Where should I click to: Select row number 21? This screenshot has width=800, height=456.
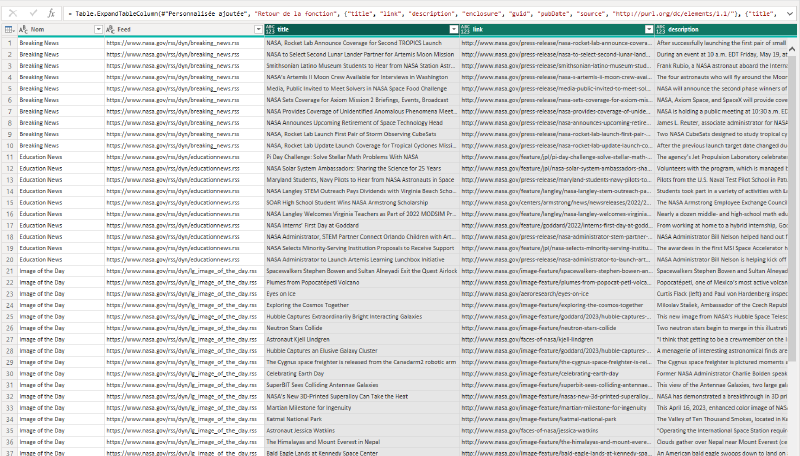[x=9, y=271]
